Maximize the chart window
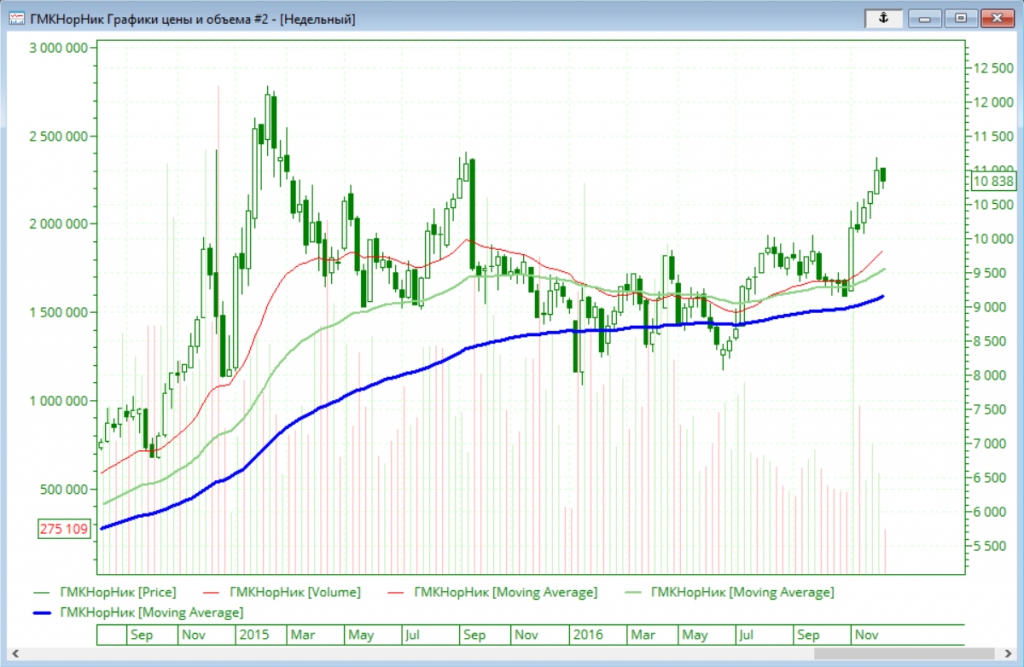1024x667 pixels. [x=961, y=18]
